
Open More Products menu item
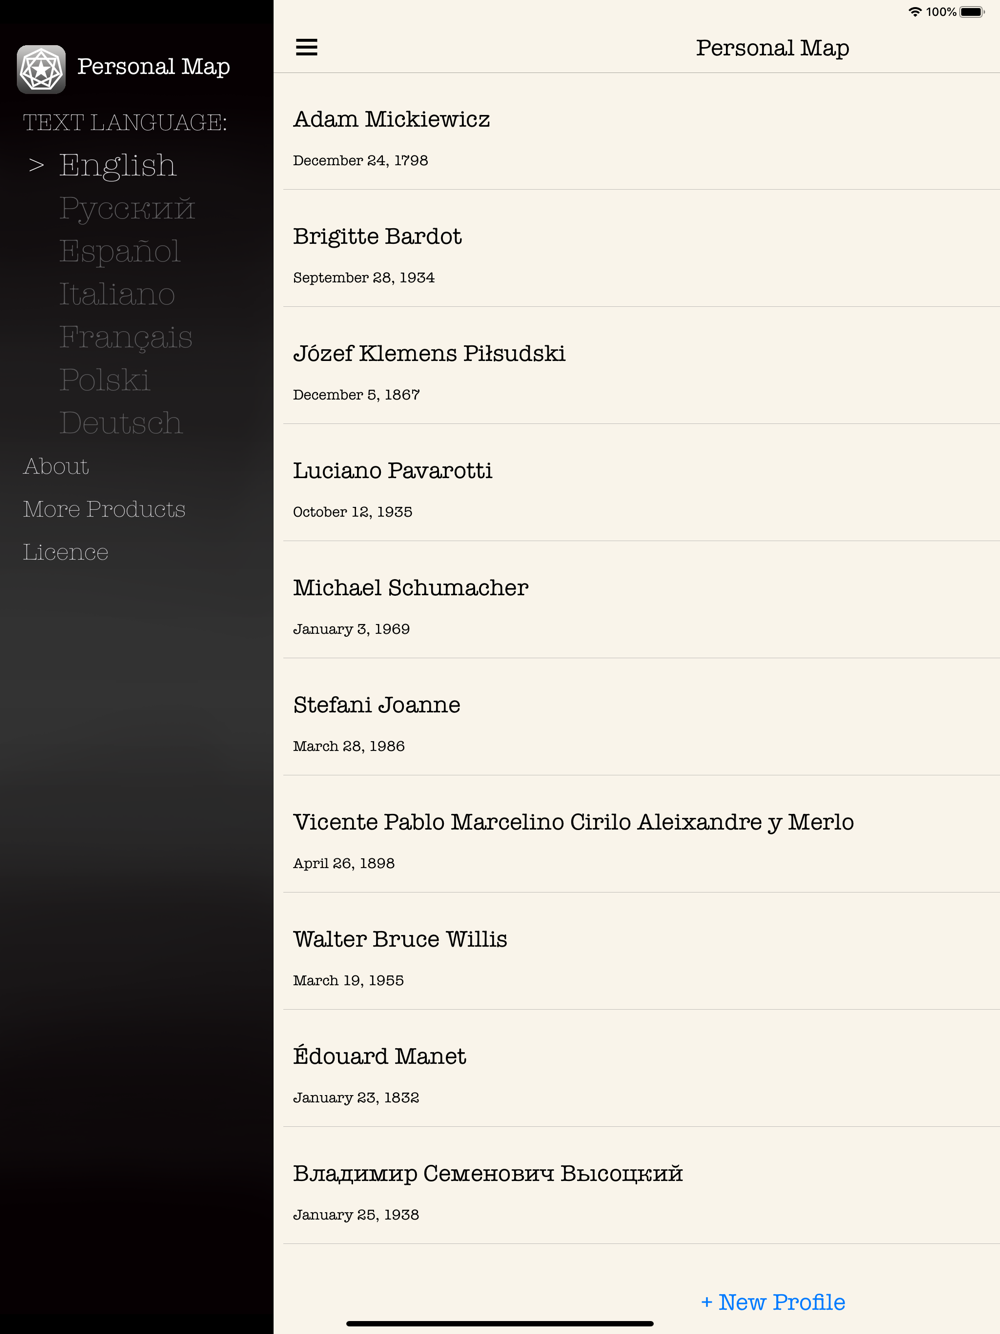[x=104, y=509]
